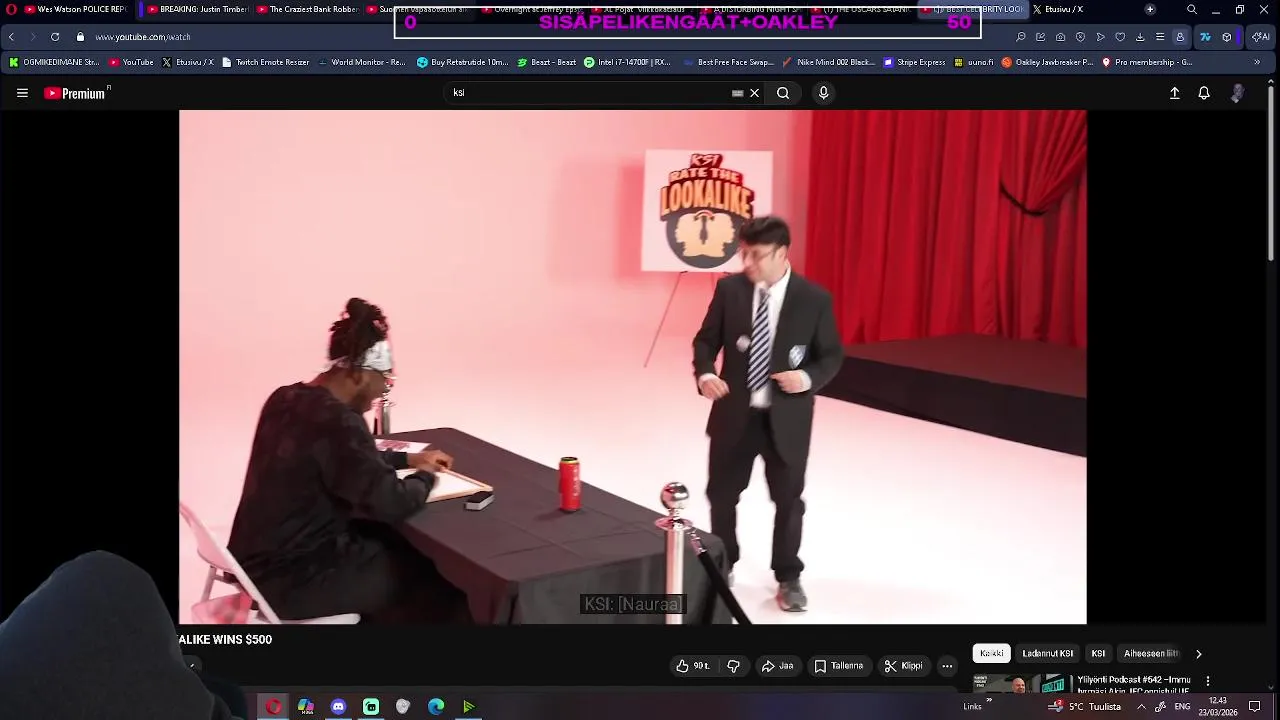1280x720 pixels.
Task: Open Discord from the taskbar
Action: click(x=338, y=707)
